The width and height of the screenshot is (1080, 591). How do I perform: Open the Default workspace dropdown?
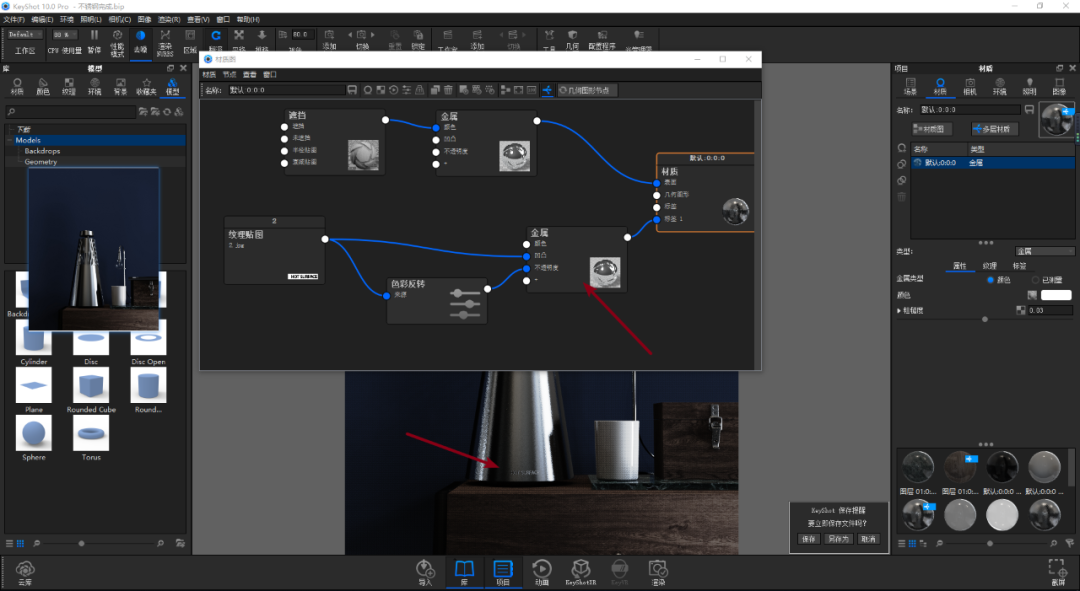[x=25, y=34]
